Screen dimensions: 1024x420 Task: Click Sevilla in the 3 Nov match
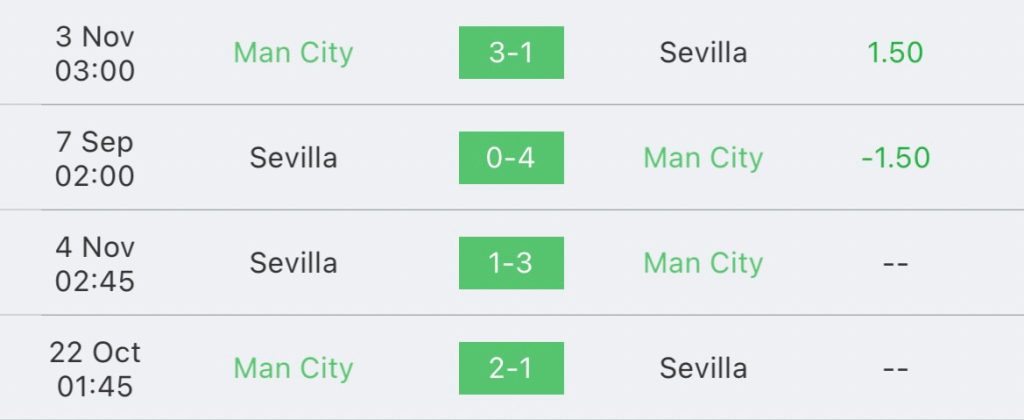pos(703,52)
